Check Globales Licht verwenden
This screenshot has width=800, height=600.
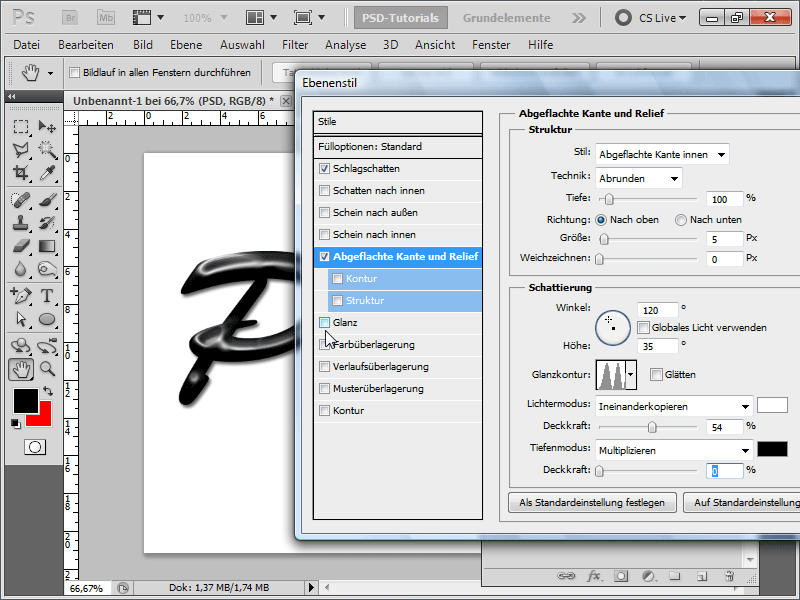644,328
